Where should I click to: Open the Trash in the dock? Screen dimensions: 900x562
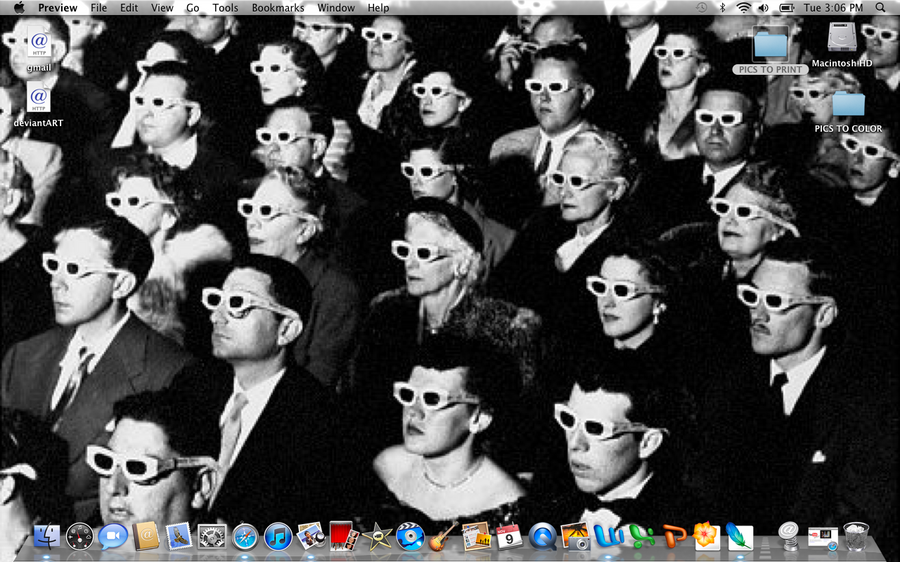pyautogui.click(x=855, y=536)
